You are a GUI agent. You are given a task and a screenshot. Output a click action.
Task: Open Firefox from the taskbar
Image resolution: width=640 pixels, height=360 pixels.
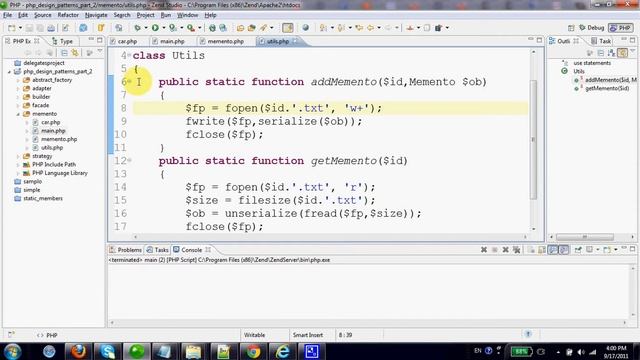pos(78,351)
